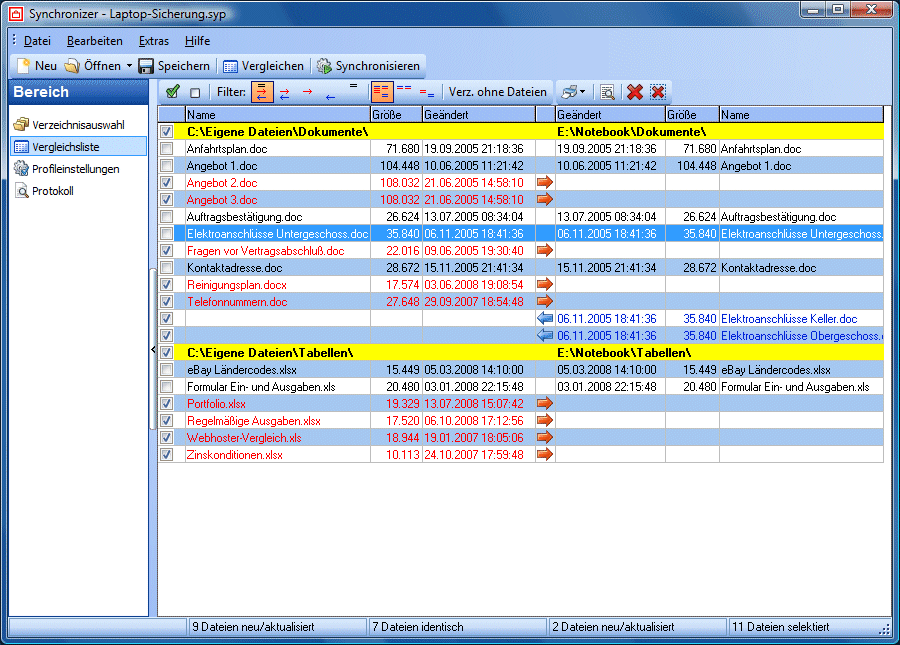
Task: Click '11 Dateien selektiert' in status bar
Action: pyautogui.click(x=781, y=627)
